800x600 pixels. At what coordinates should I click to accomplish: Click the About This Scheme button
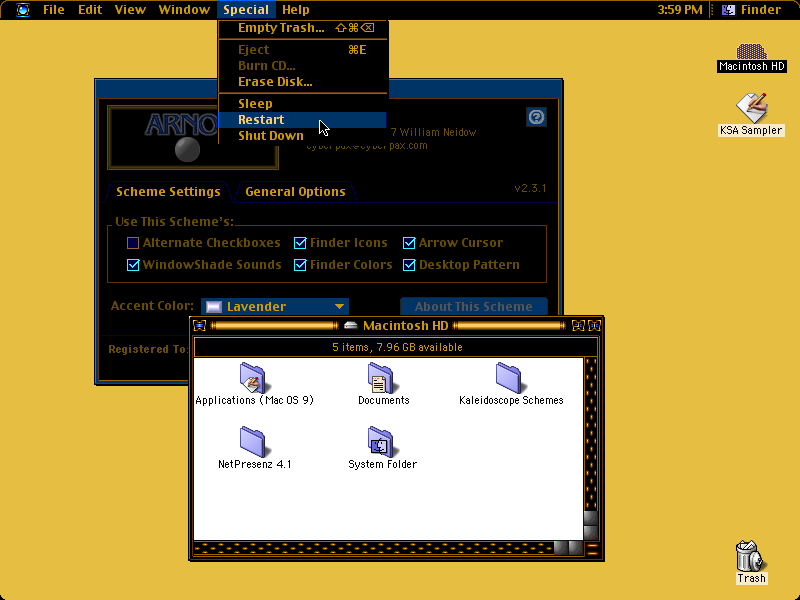(x=473, y=307)
